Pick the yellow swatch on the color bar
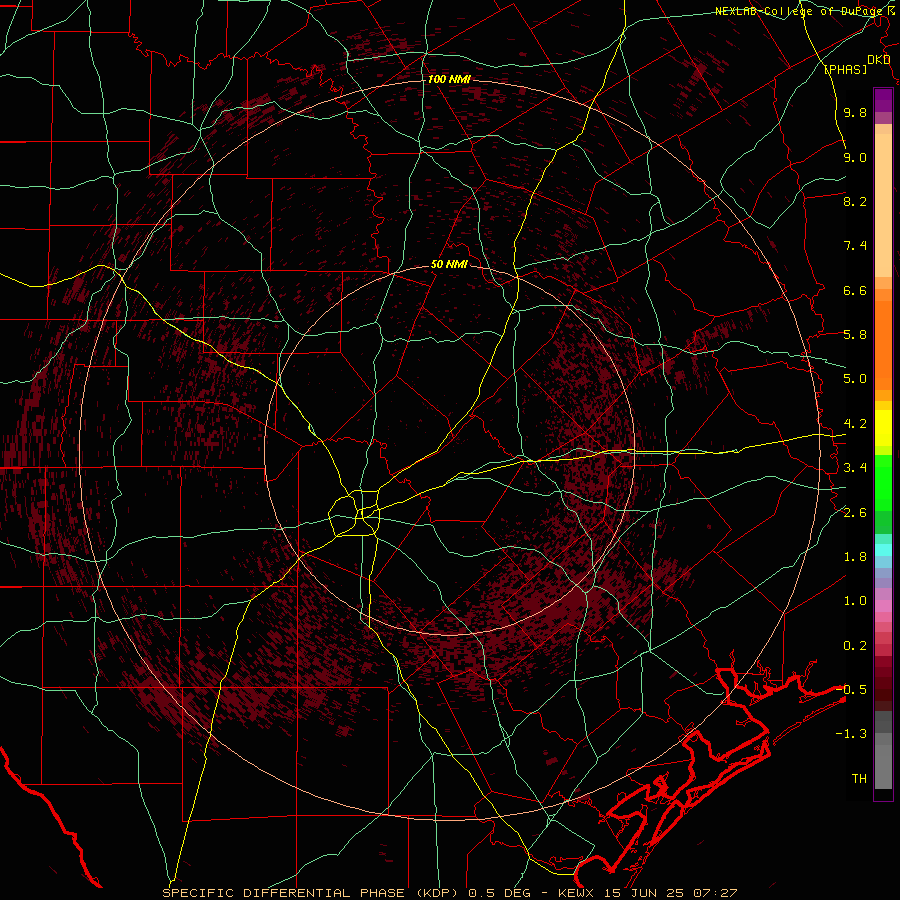900x900 pixels. pyautogui.click(x=883, y=428)
